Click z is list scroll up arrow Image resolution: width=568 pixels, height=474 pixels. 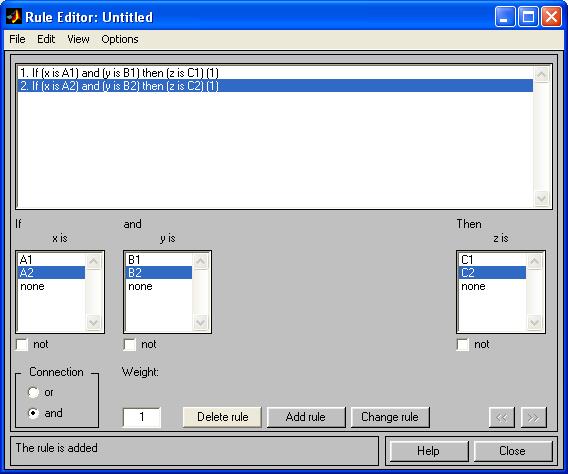[x=534, y=261]
